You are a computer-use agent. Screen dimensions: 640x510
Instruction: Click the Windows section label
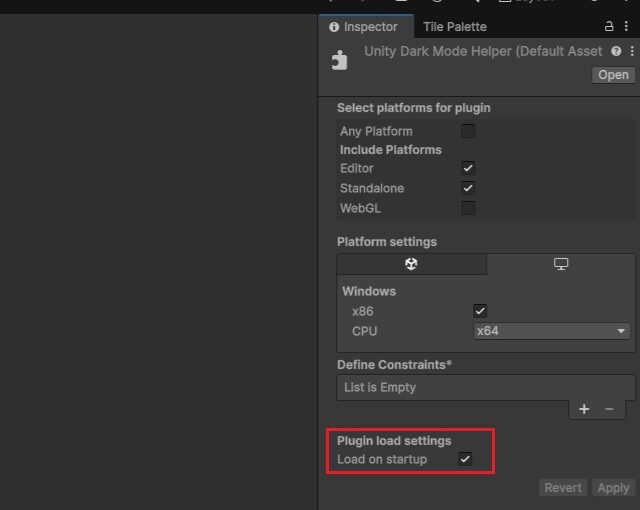pyautogui.click(x=369, y=291)
